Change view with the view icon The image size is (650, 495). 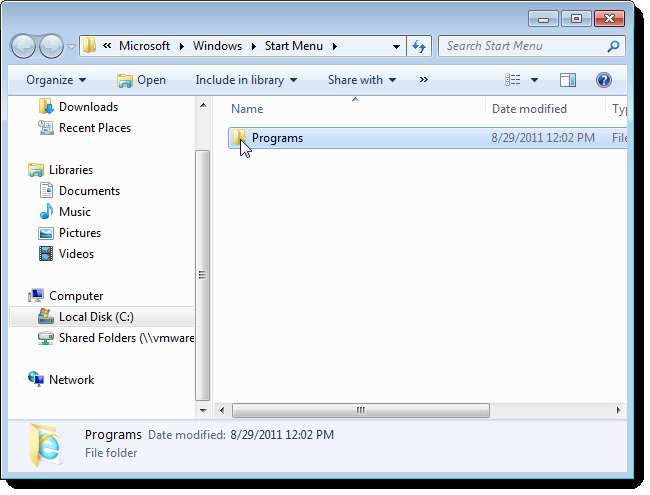pos(512,80)
